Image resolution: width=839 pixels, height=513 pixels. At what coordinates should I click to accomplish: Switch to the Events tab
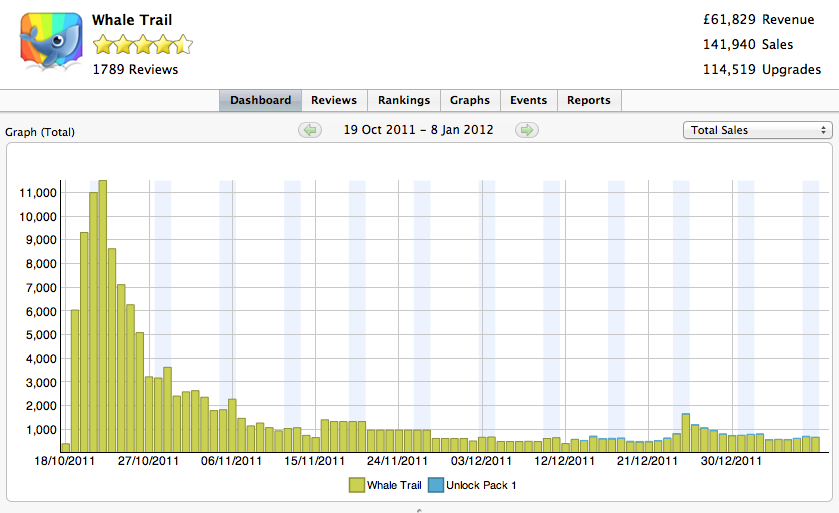pos(529,100)
